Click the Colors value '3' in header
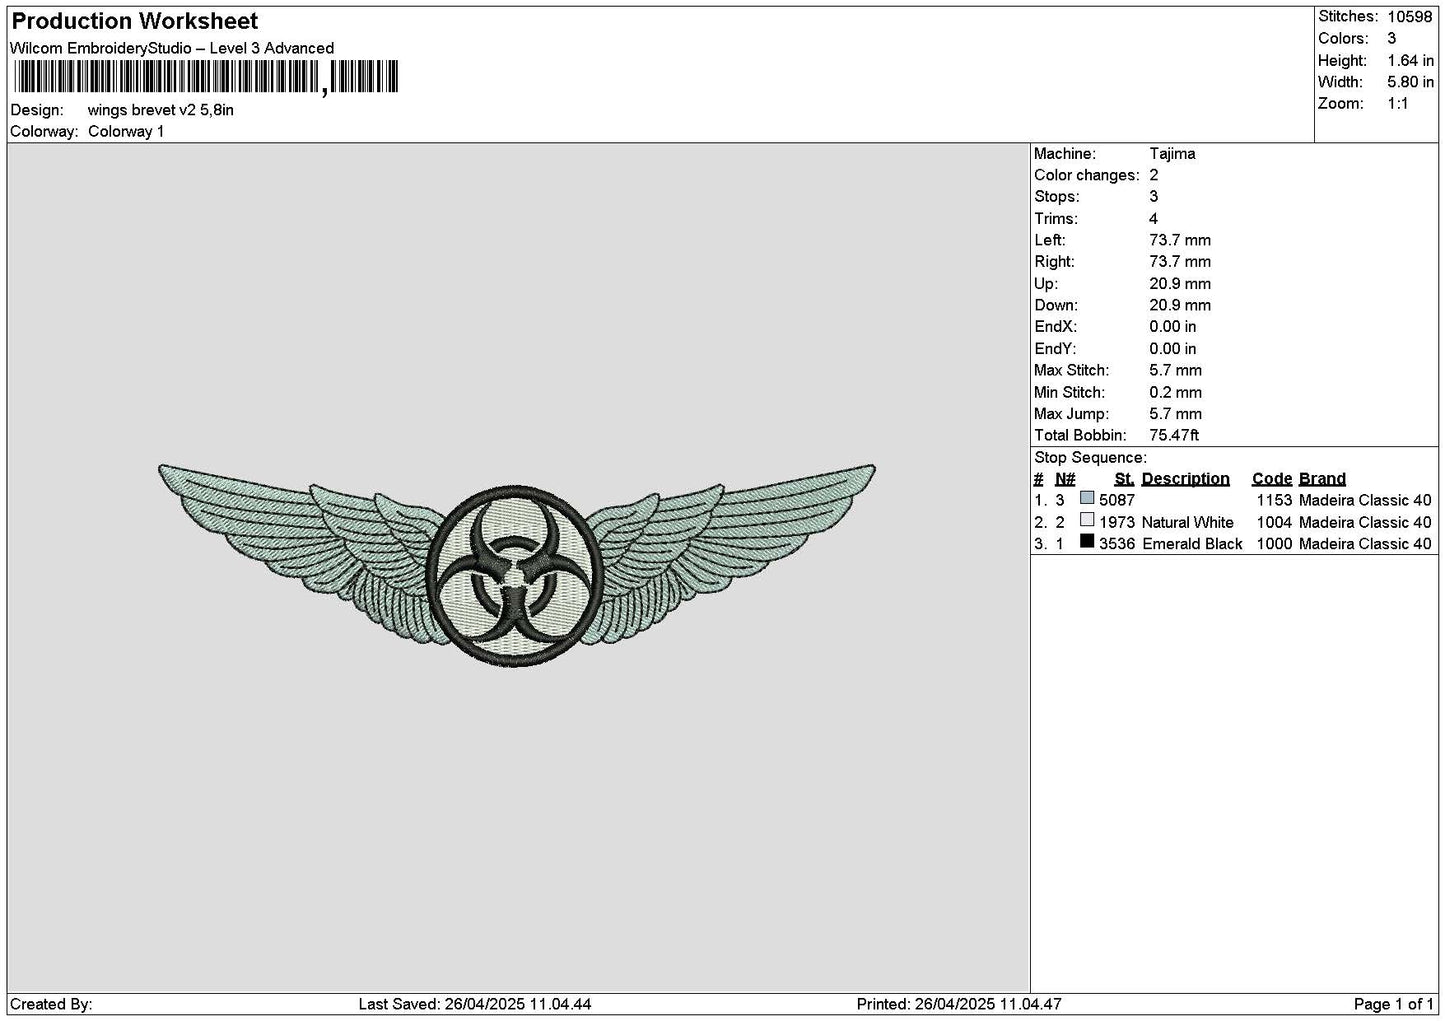The height and width of the screenshot is (1021, 1445). coord(1391,39)
